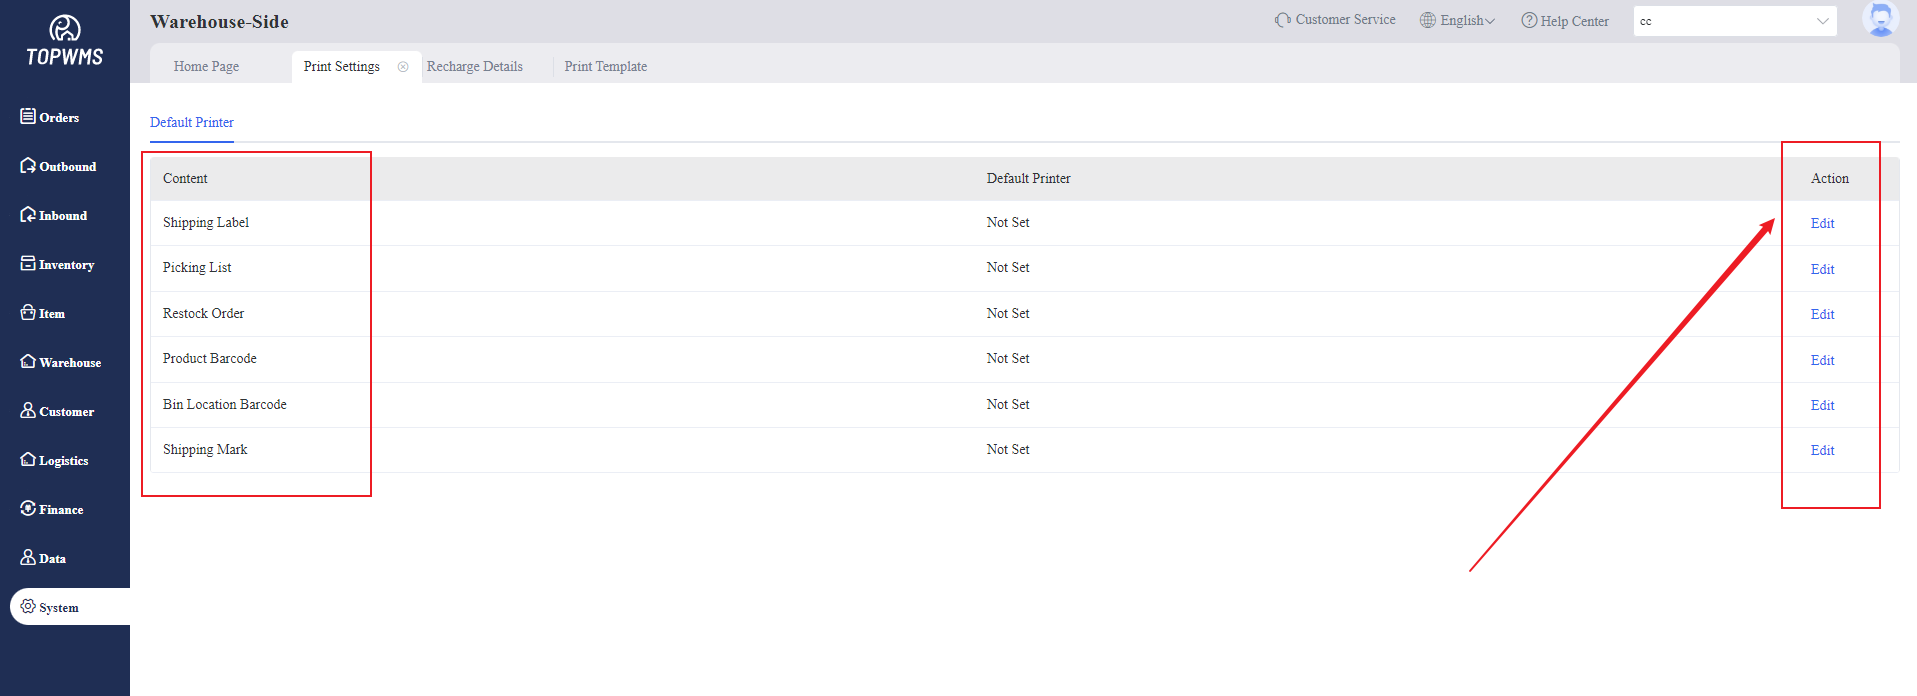Select the Default Printer sub-tab
The image size is (1917, 696).
coord(192,122)
